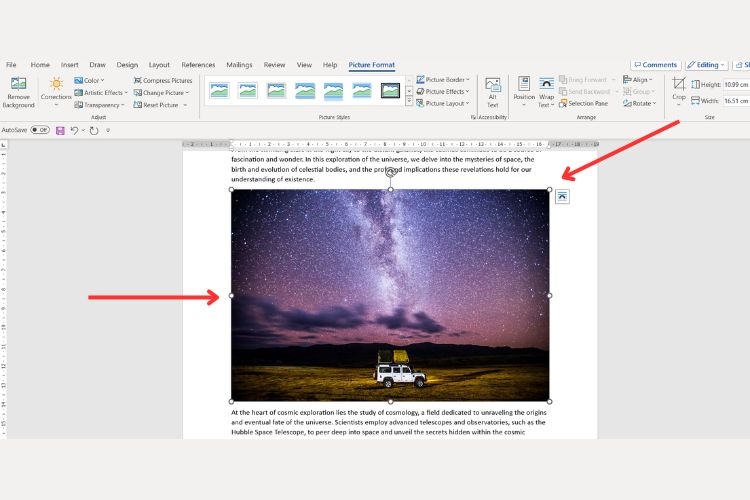
Task: Open the Selection Pane
Action: (584, 103)
